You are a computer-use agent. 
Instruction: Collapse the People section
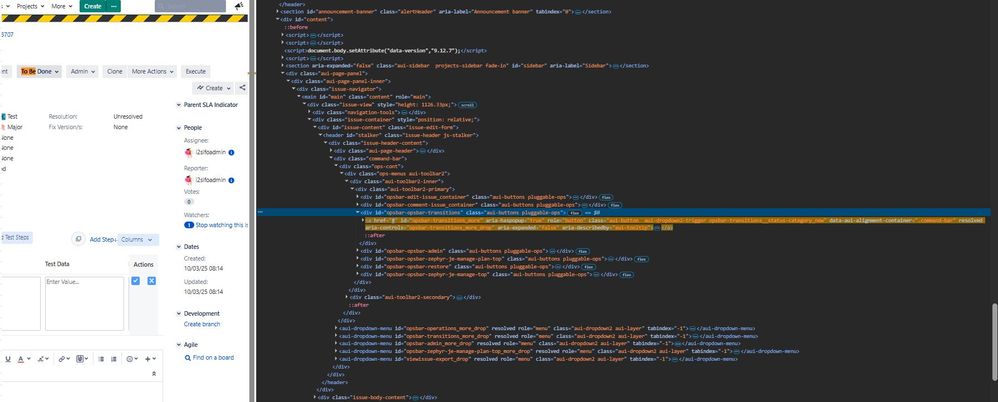(x=179, y=128)
